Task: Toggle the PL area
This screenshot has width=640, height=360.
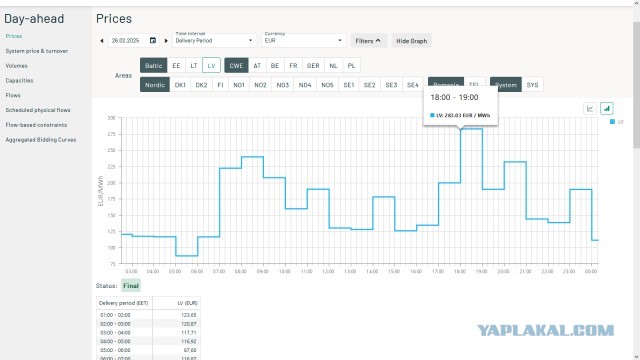Action: 351,65
